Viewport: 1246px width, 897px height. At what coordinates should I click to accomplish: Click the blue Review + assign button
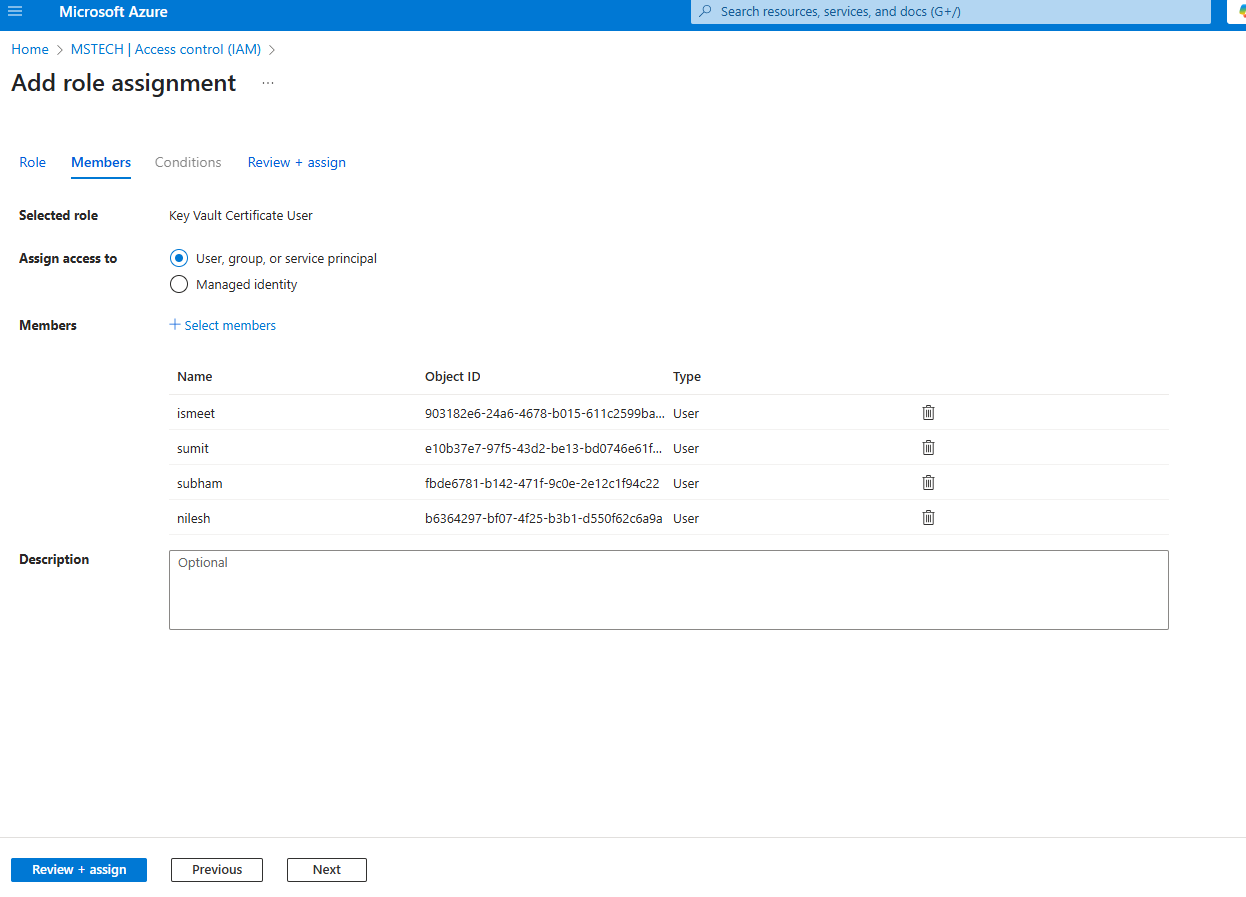(79, 870)
